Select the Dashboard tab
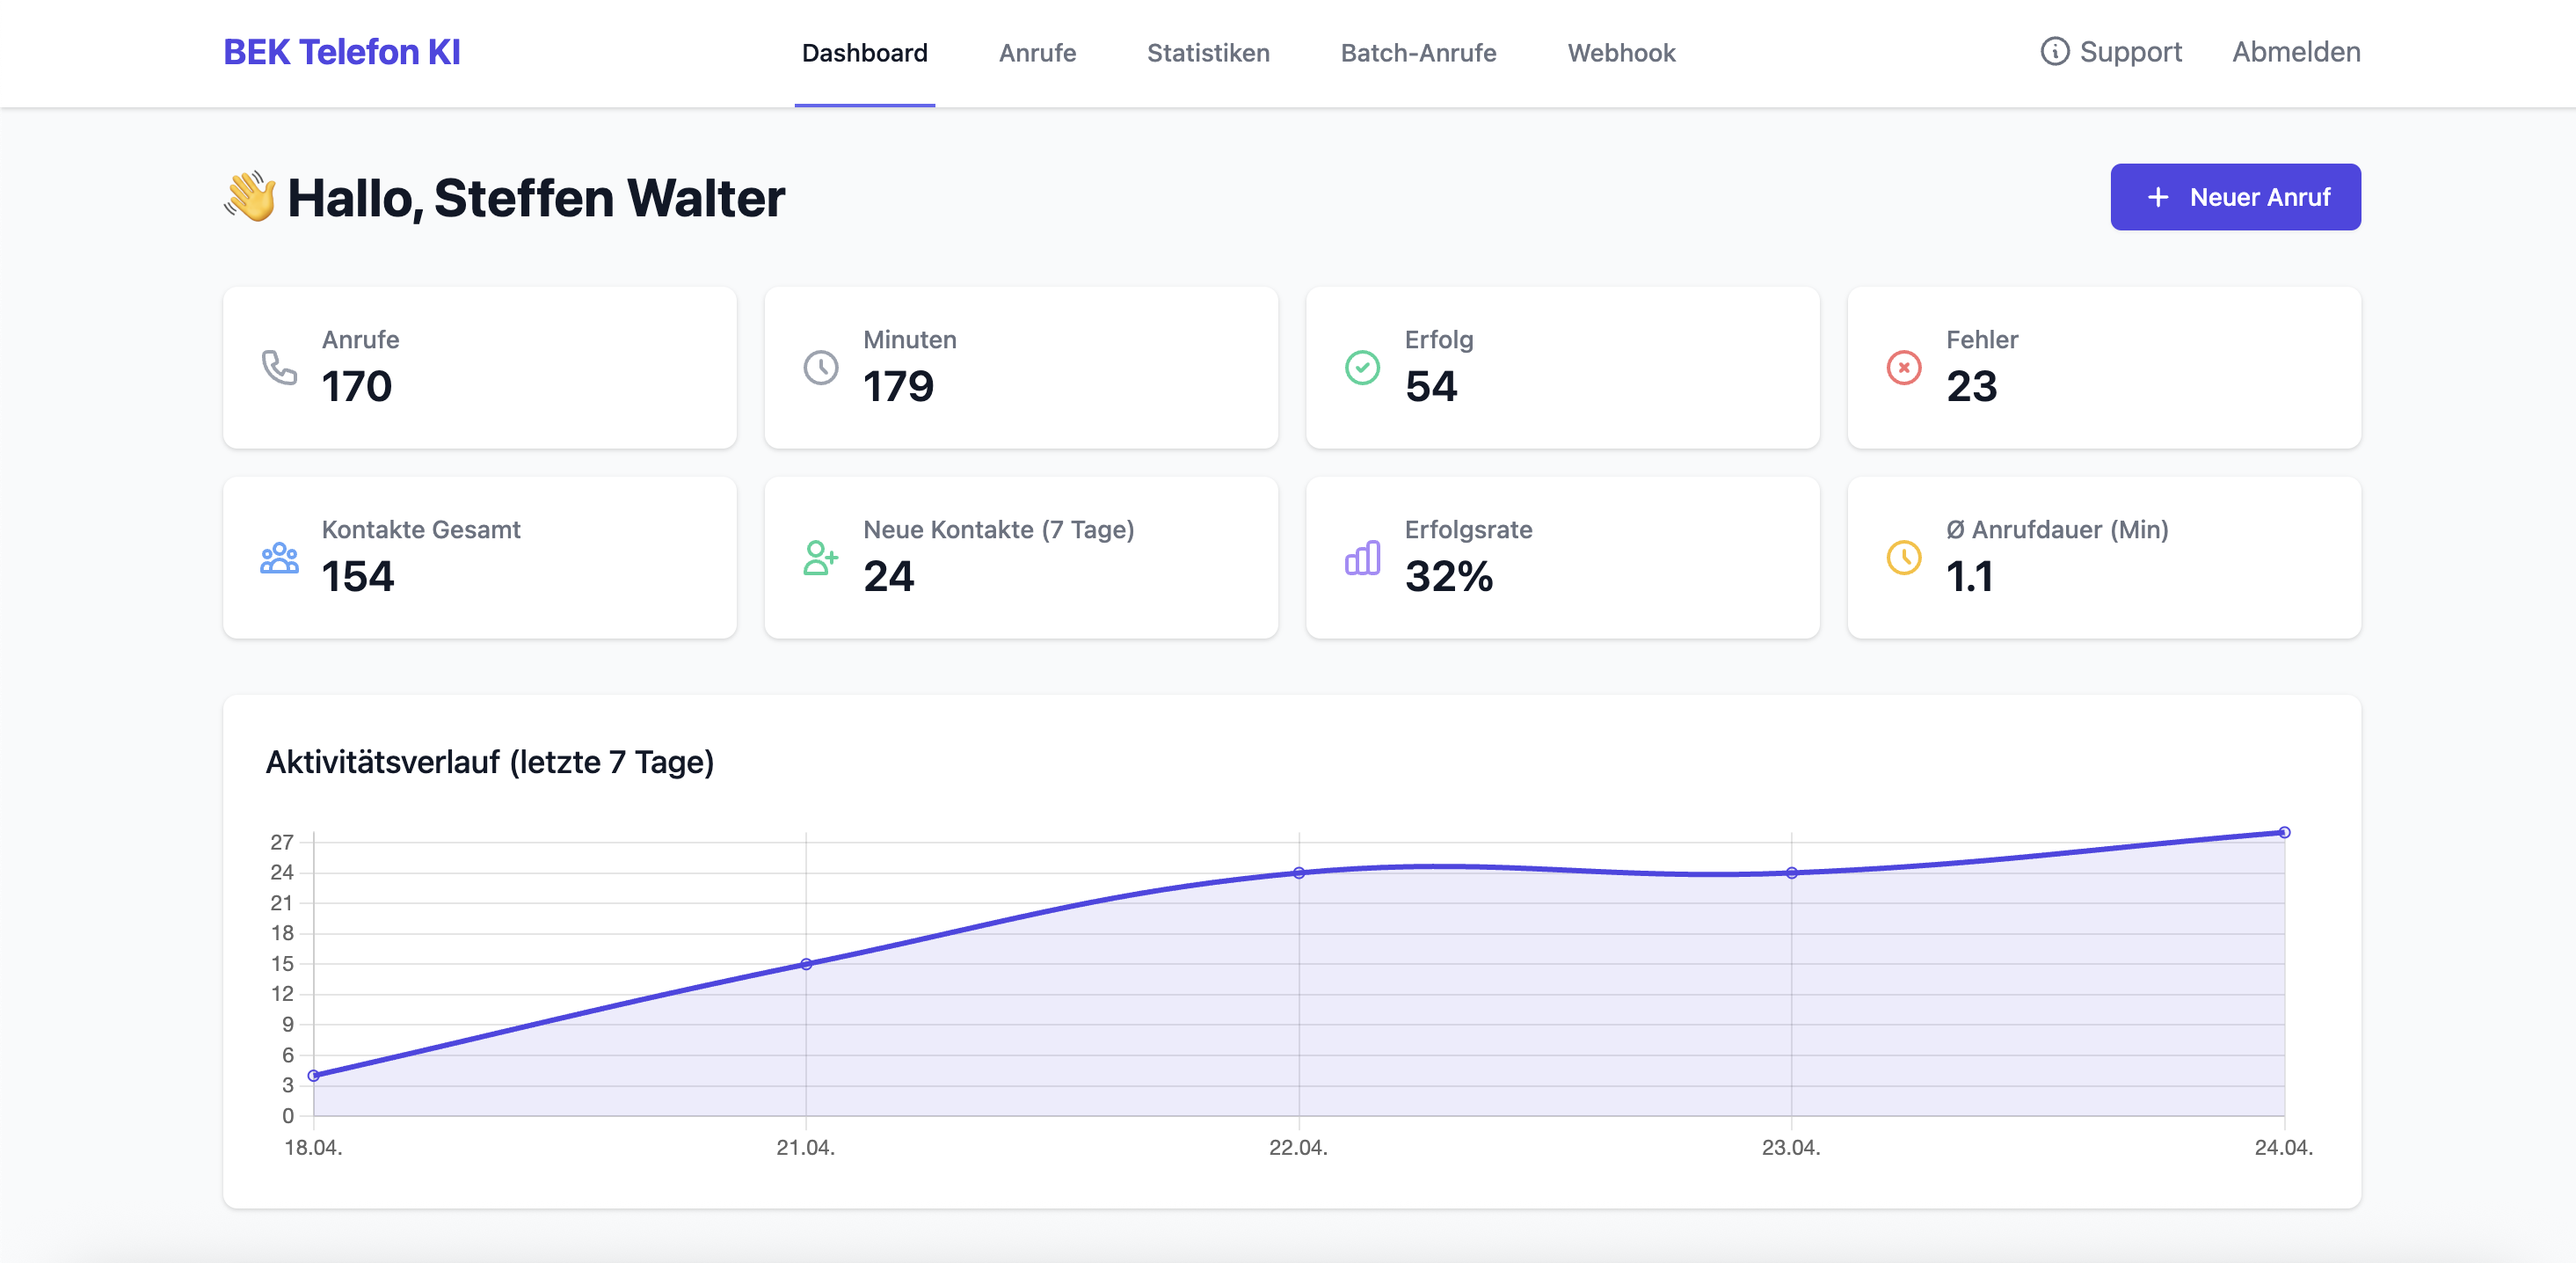 pyautogui.click(x=864, y=53)
